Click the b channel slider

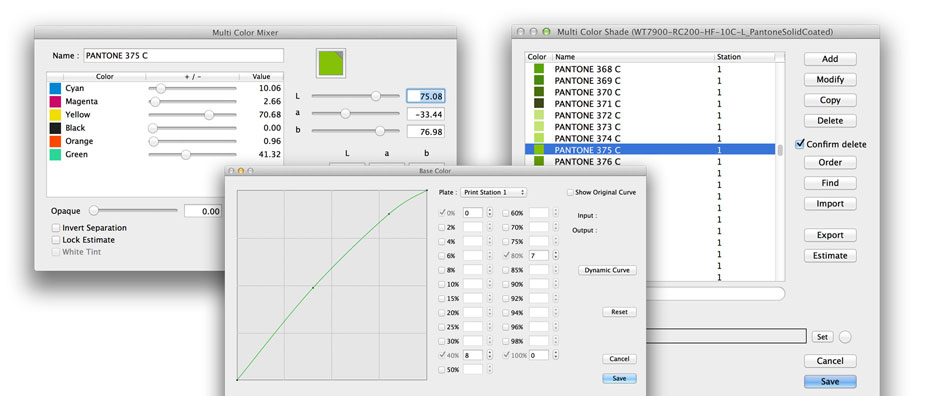pos(355,131)
